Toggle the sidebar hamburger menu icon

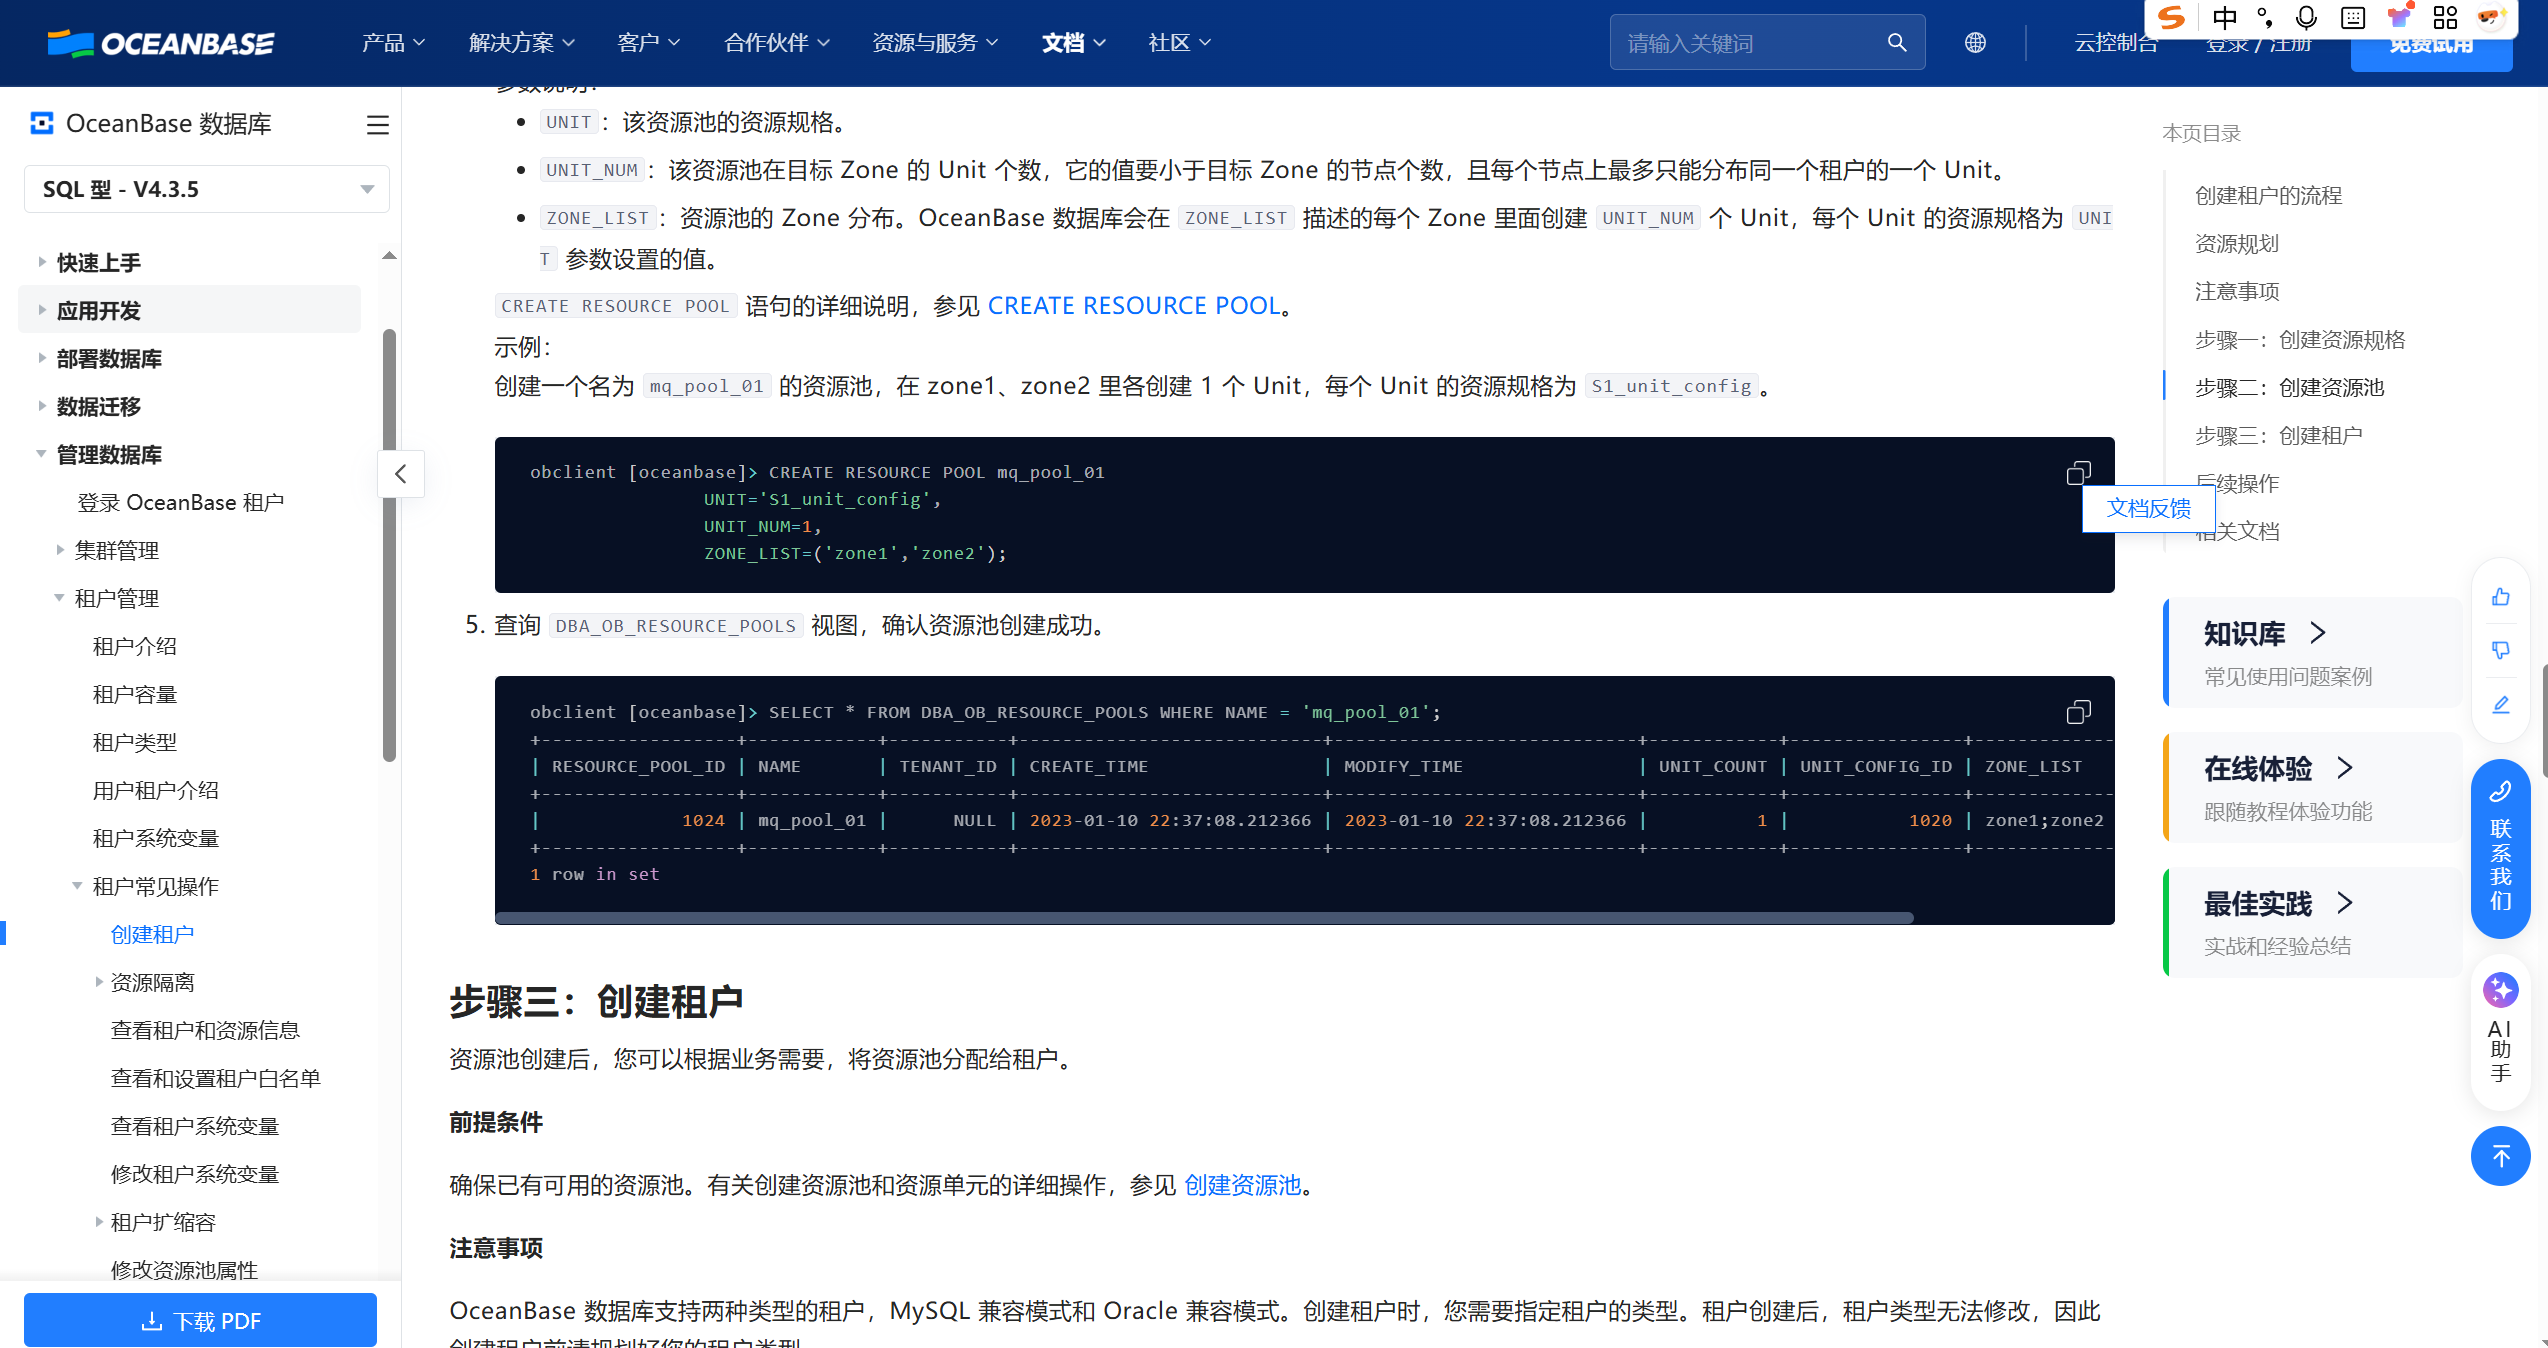(377, 125)
